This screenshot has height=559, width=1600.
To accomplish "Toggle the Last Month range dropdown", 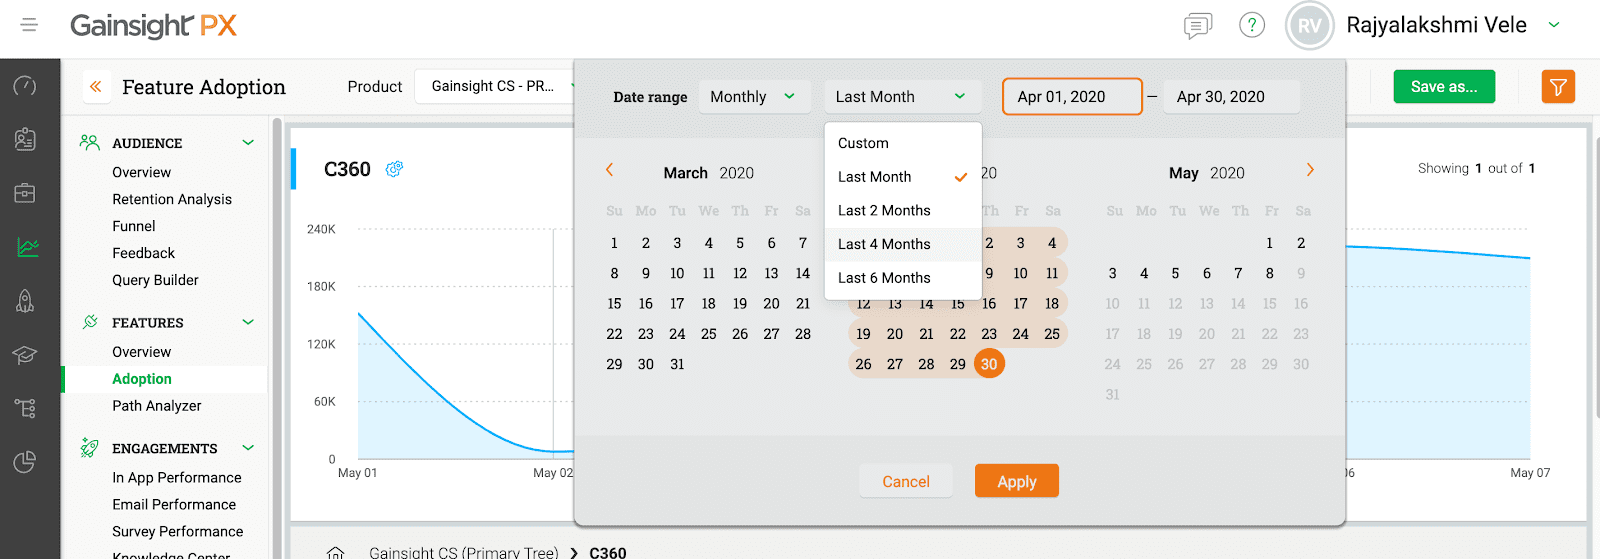I will (900, 97).
